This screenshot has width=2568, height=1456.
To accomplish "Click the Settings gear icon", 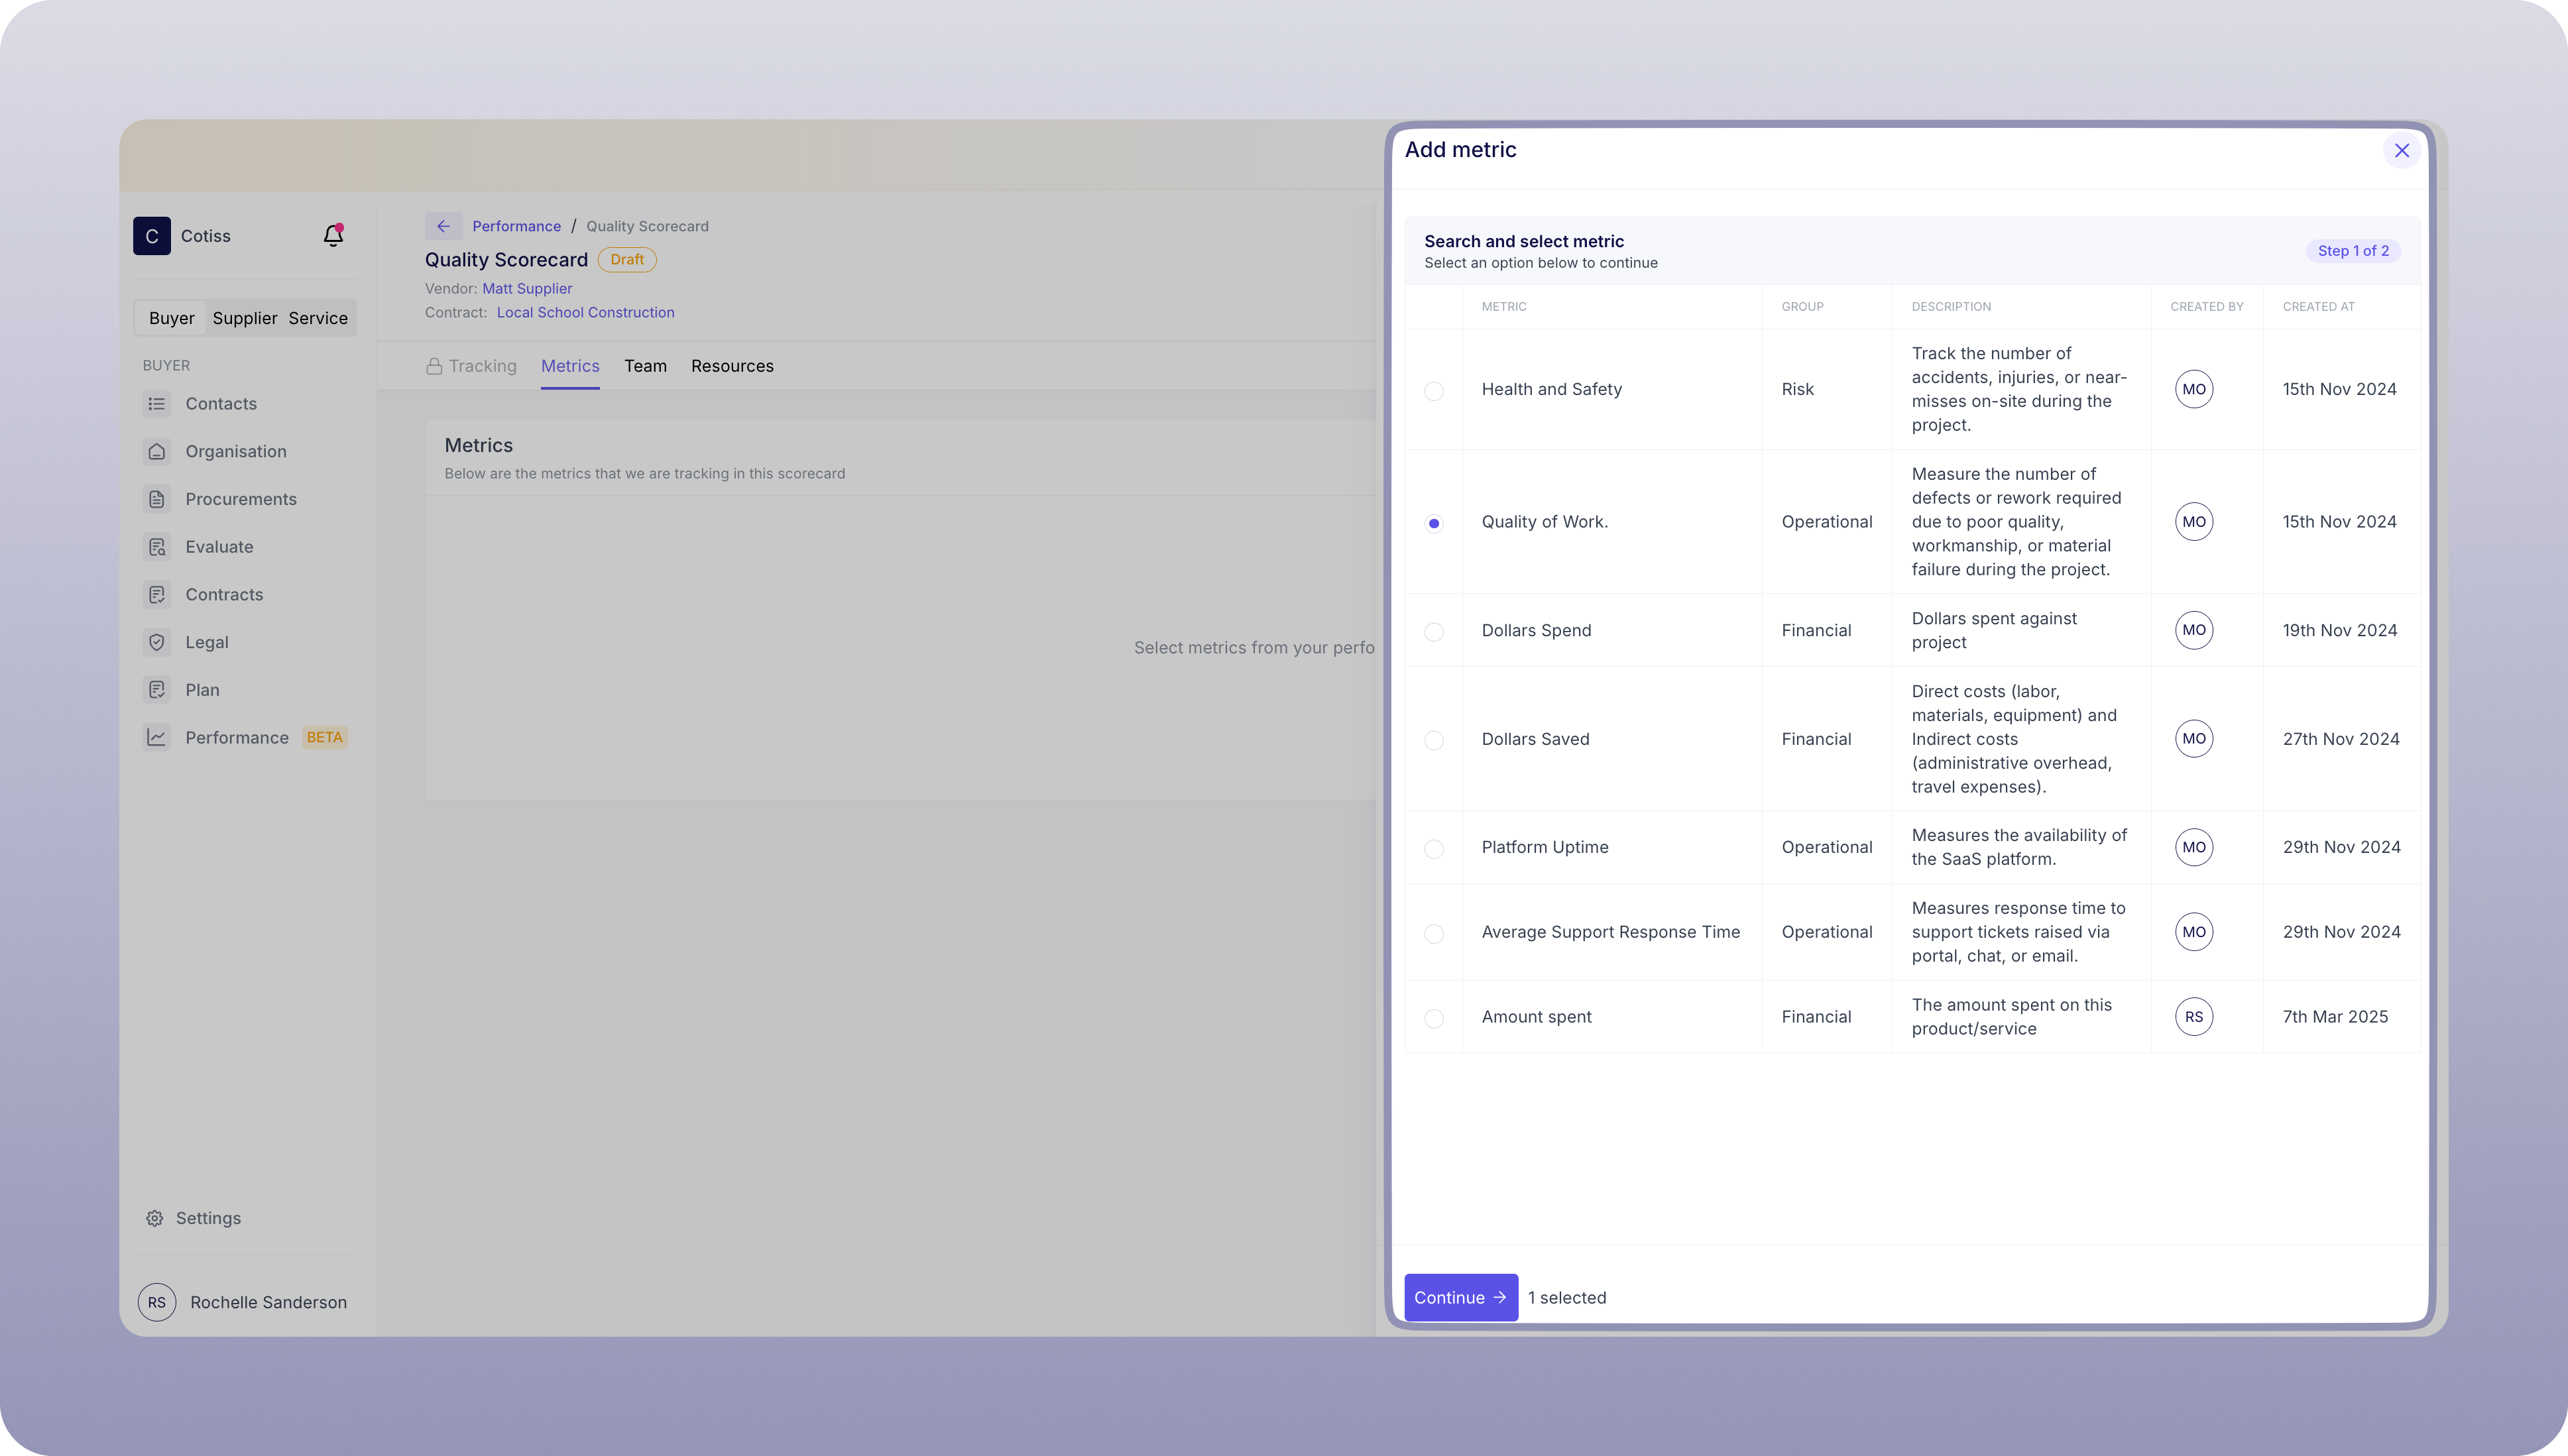I will (154, 1218).
